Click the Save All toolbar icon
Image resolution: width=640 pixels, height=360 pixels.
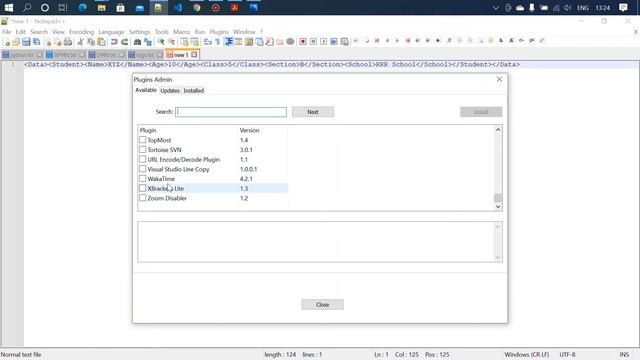click(36, 42)
